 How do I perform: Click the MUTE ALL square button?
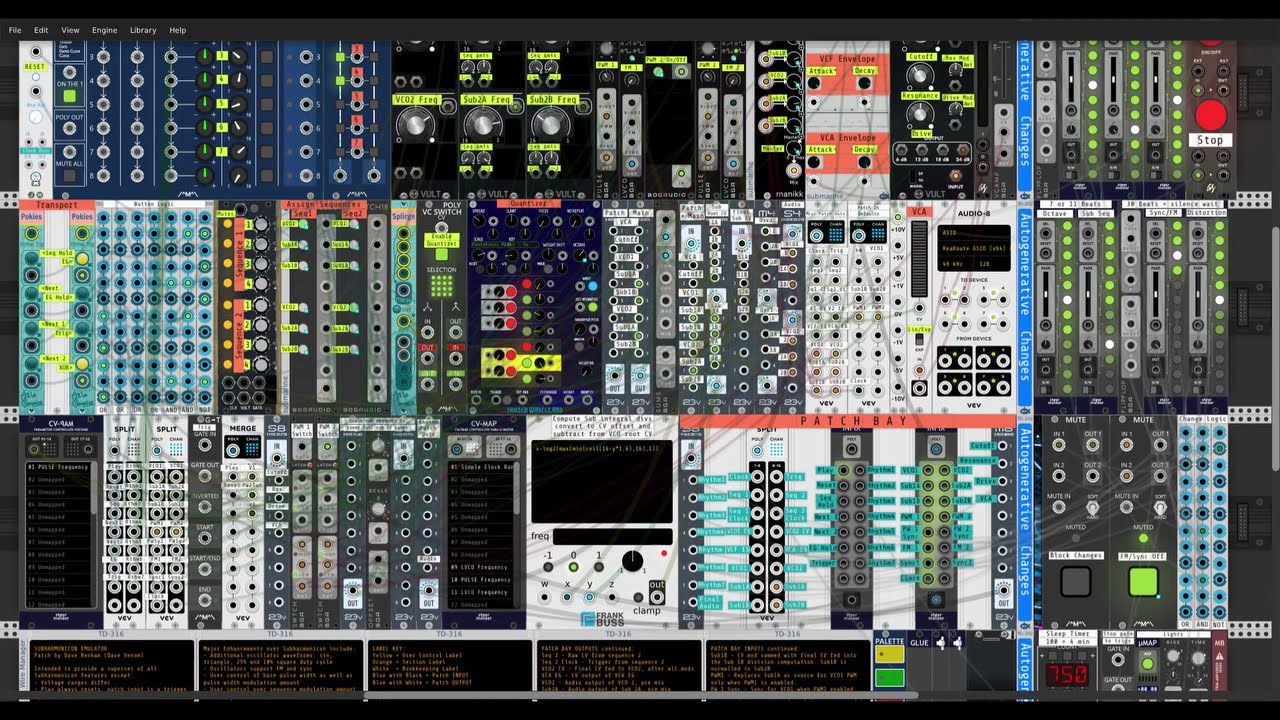tap(69, 176)
